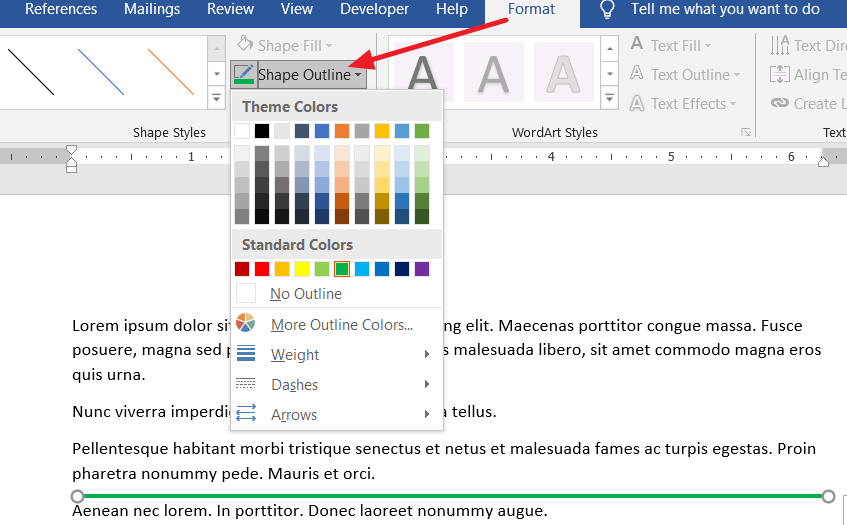
Task: Click the Text Direction icon
Action: (x=780, y=45)
